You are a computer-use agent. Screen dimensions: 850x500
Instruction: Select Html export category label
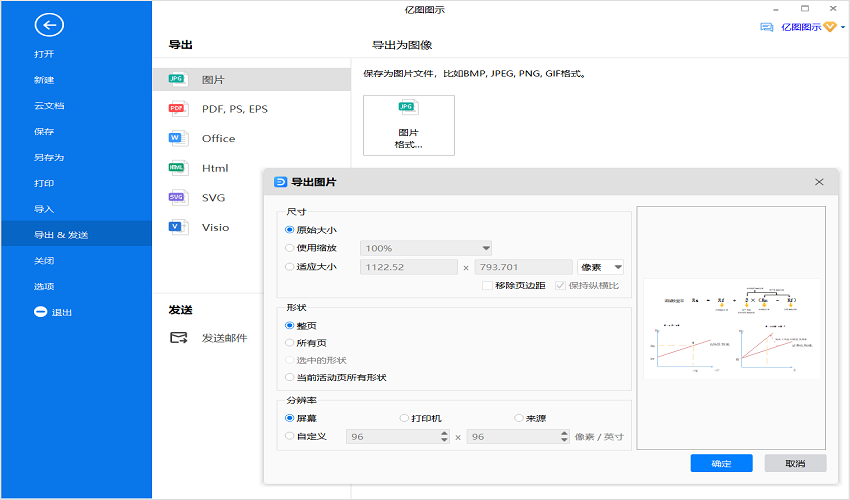pos(215,168)
